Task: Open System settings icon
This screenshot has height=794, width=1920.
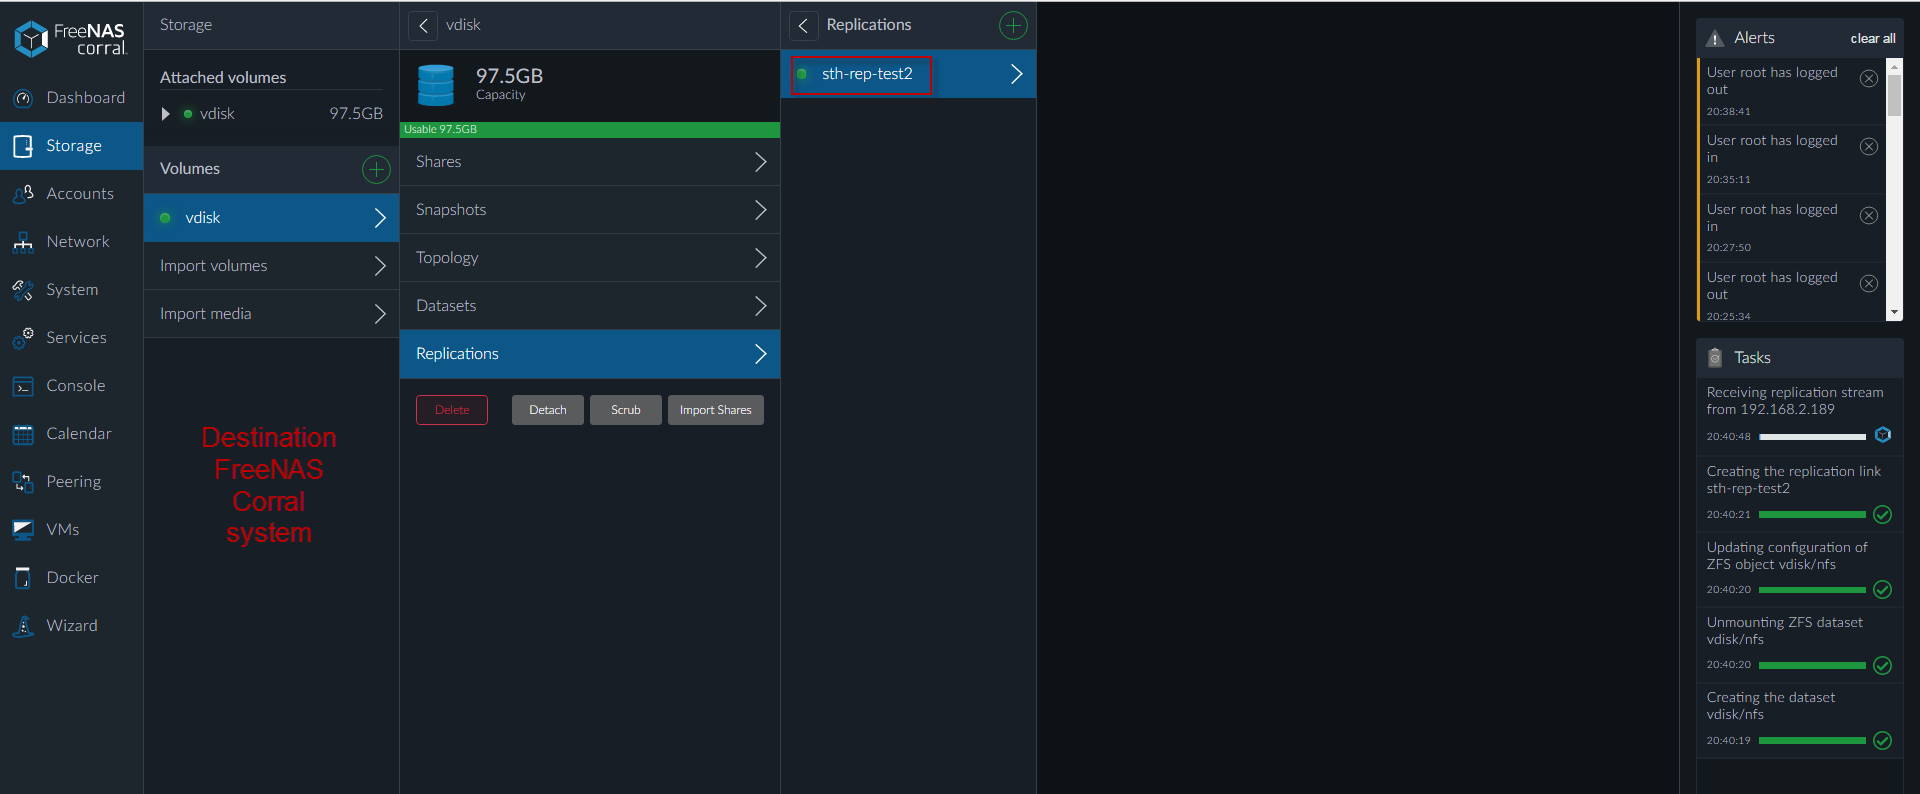Action: tap(23, 290)
